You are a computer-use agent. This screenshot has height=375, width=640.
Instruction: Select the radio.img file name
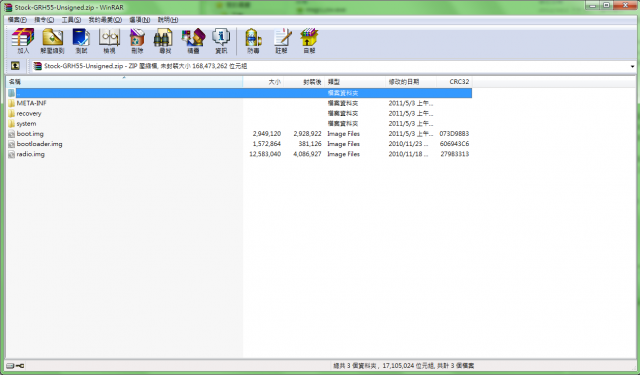(x=31, y=154)
